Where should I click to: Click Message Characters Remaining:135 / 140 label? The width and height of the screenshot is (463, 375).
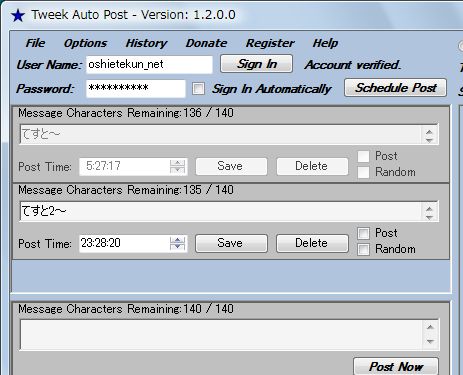click(x=126, y=190)
